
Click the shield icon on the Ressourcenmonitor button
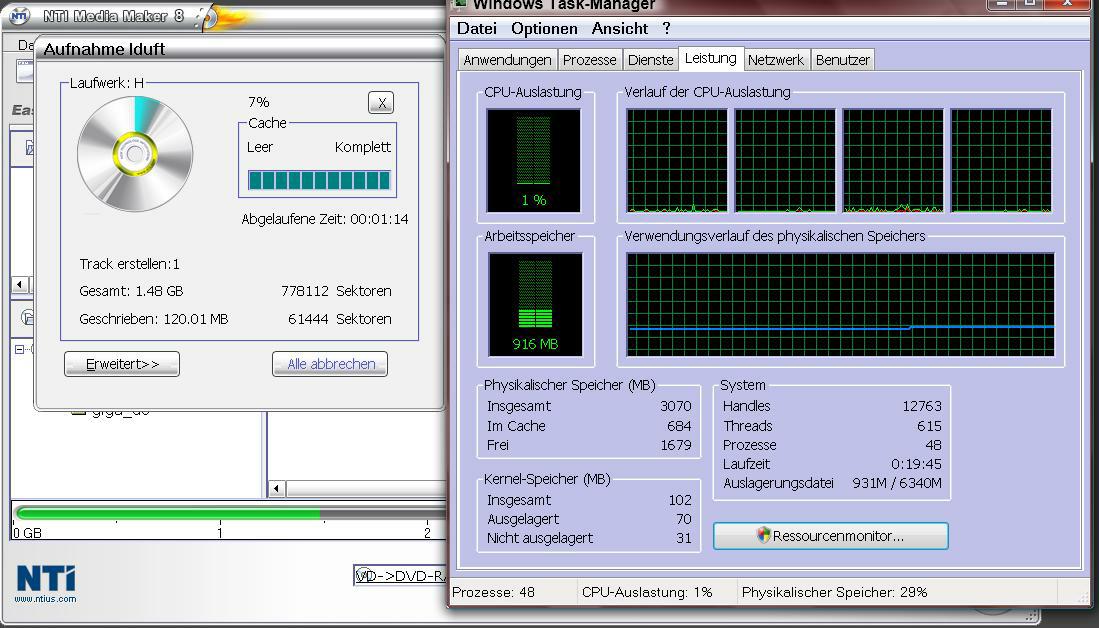763,535
